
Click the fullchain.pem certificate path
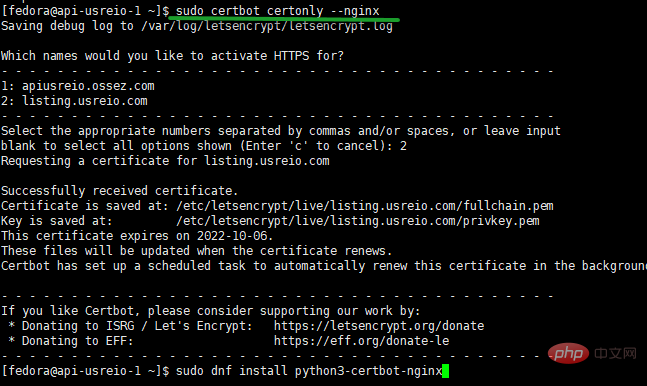click(365, 206)
